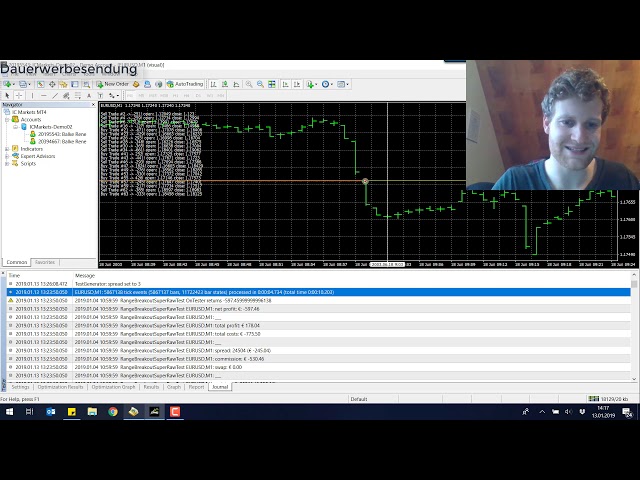Expand the Scripts node in Navigator
Image resolution: width=640 pixels, height=480 pixels.
(5, 163)
